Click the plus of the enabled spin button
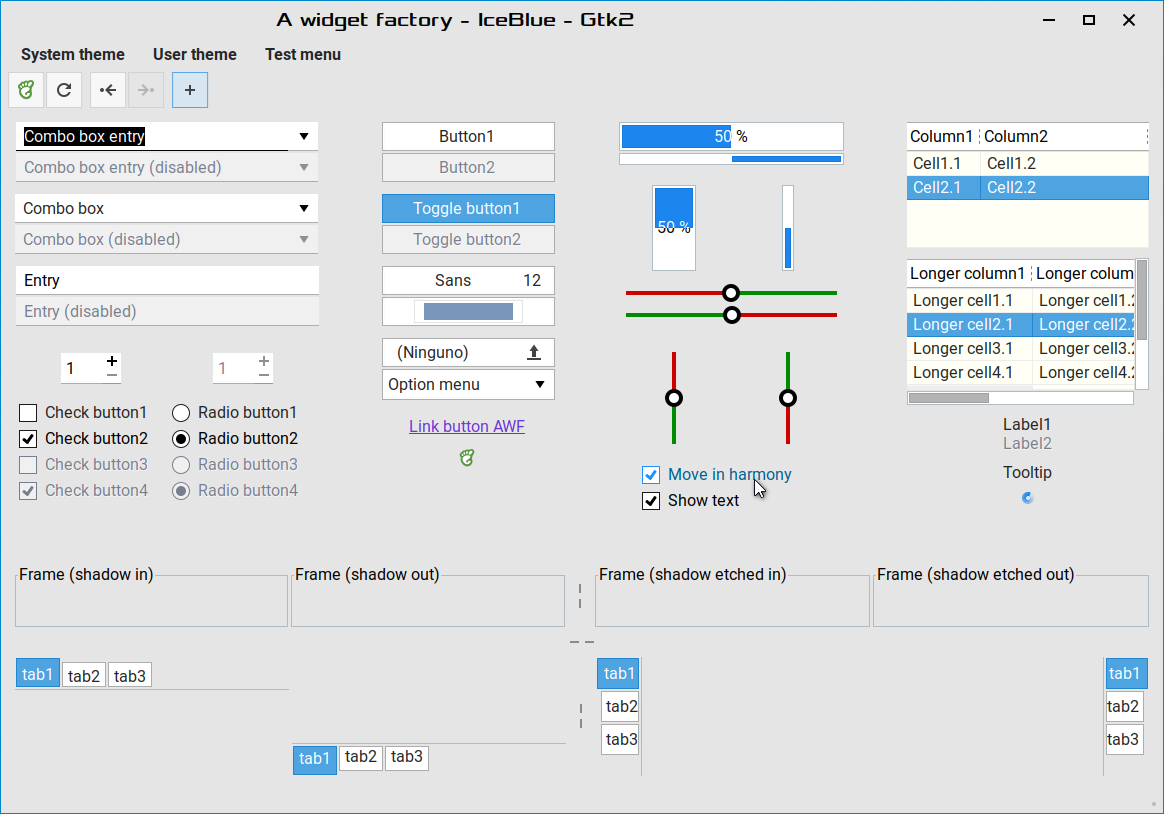Image resolution: width=1164 pixels, height=814 pixels. coord(111,361)
